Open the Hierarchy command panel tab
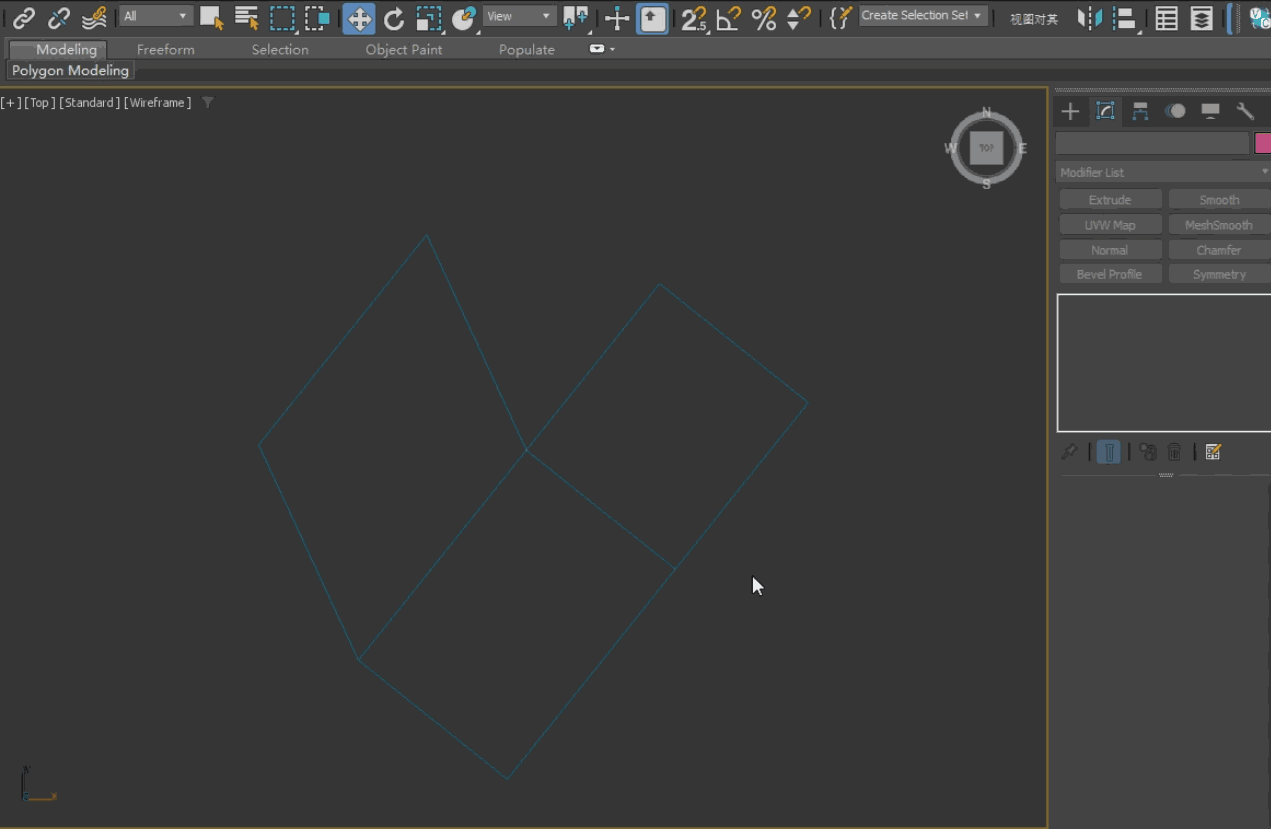This screenshot has height=829, width=1271. (1140, 111)
